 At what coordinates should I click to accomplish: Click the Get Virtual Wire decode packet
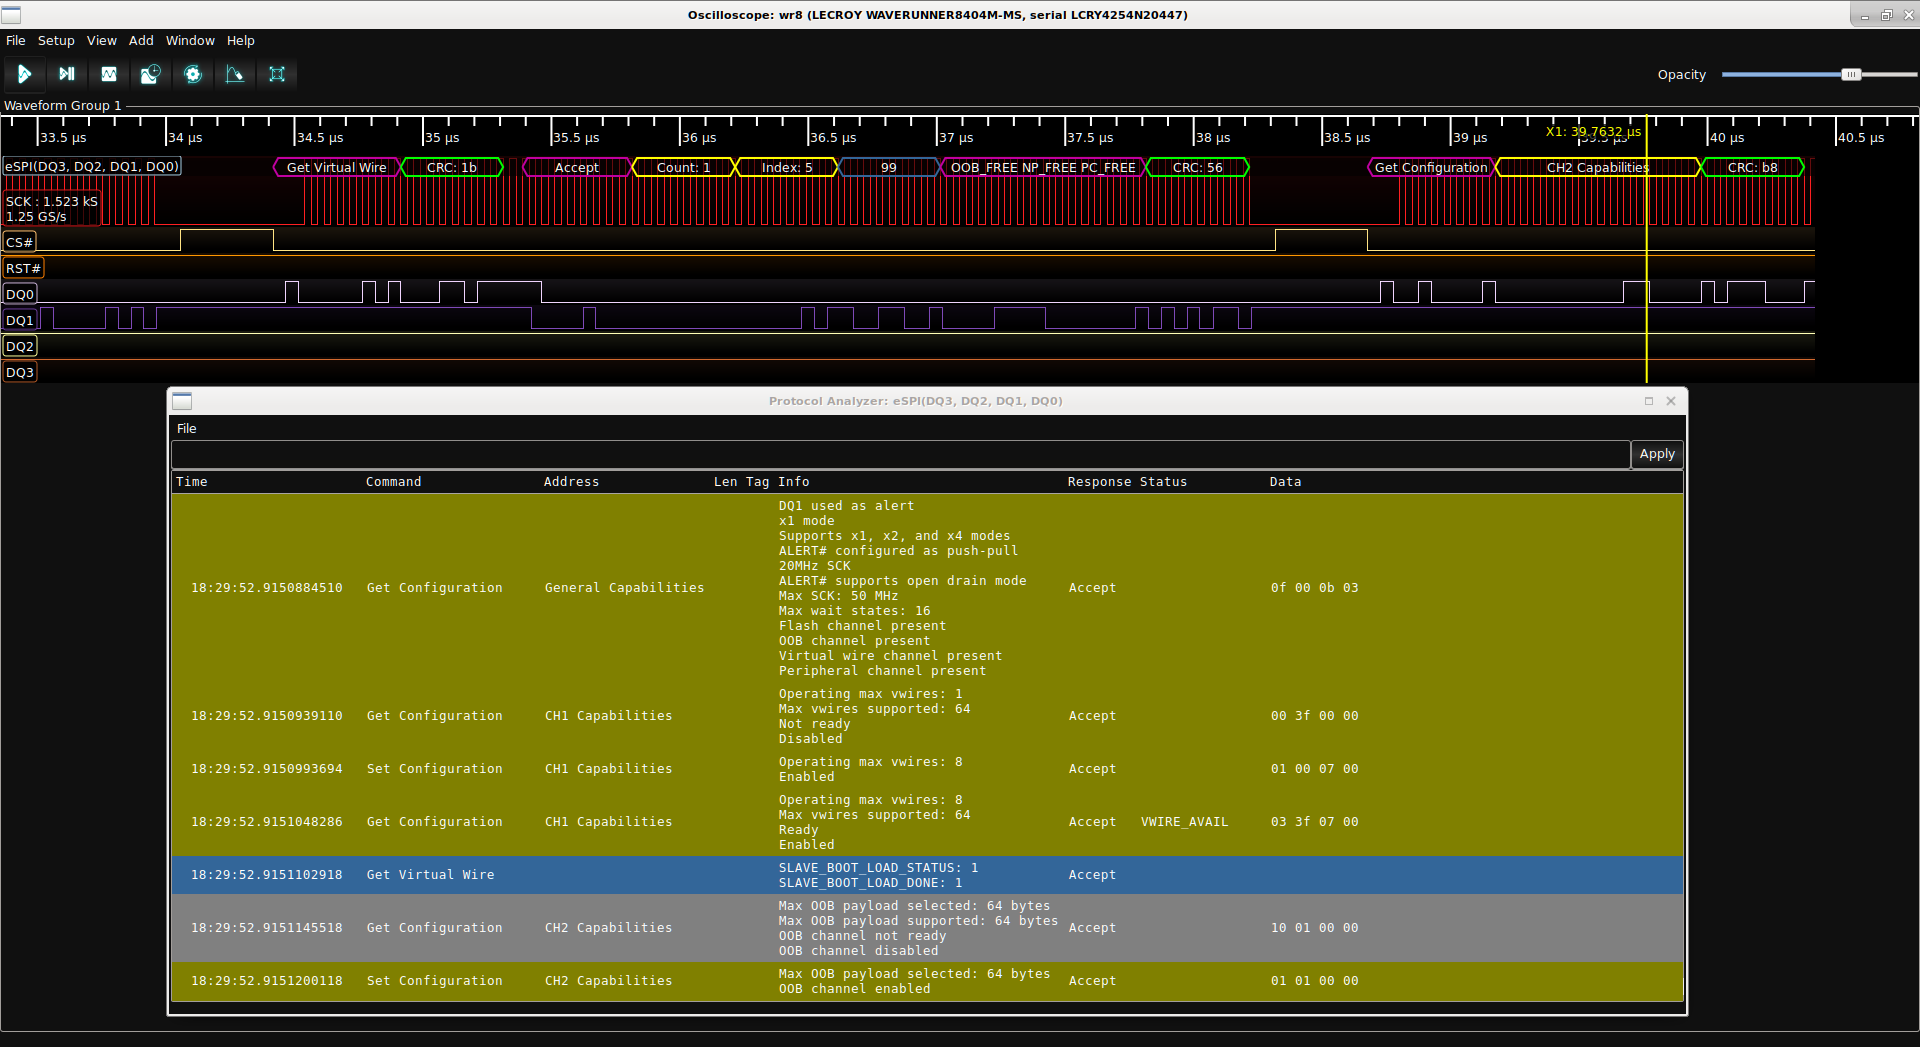pyautogui.click(x=336, y=167)
